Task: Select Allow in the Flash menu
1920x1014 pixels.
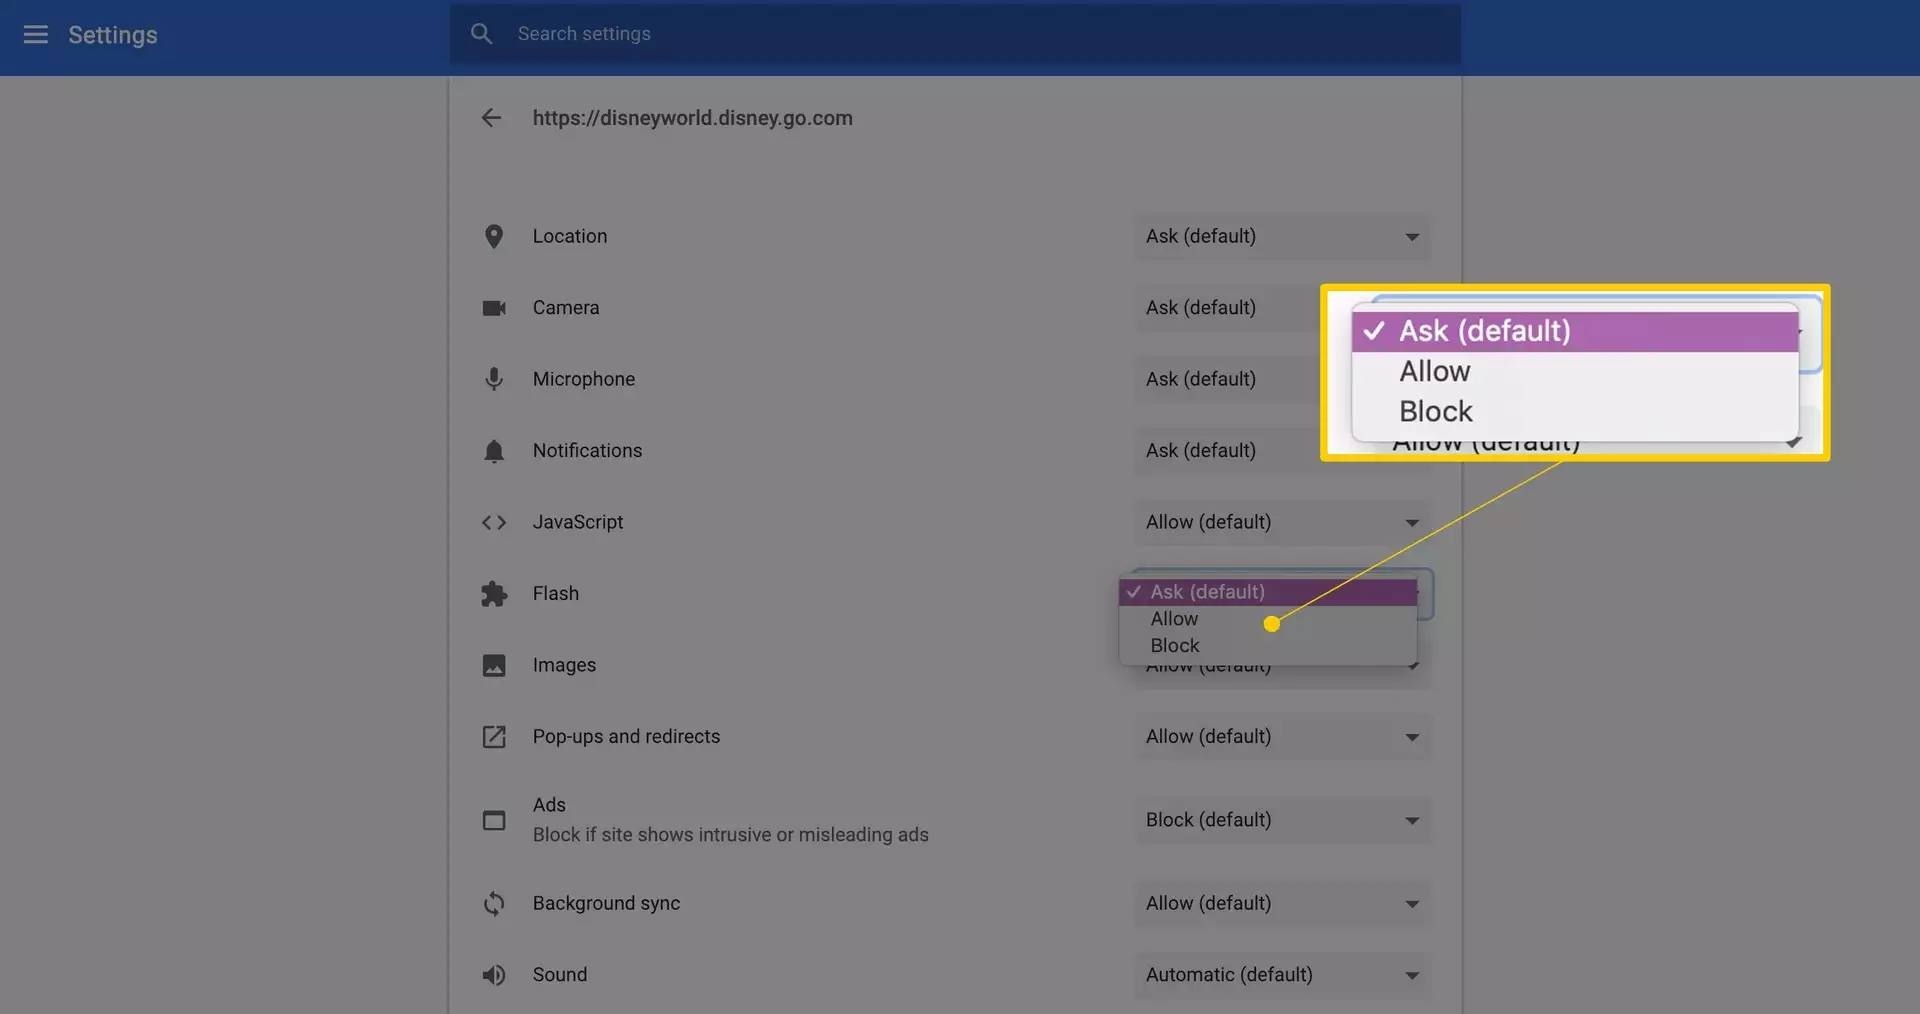Action: point(1174,619)
